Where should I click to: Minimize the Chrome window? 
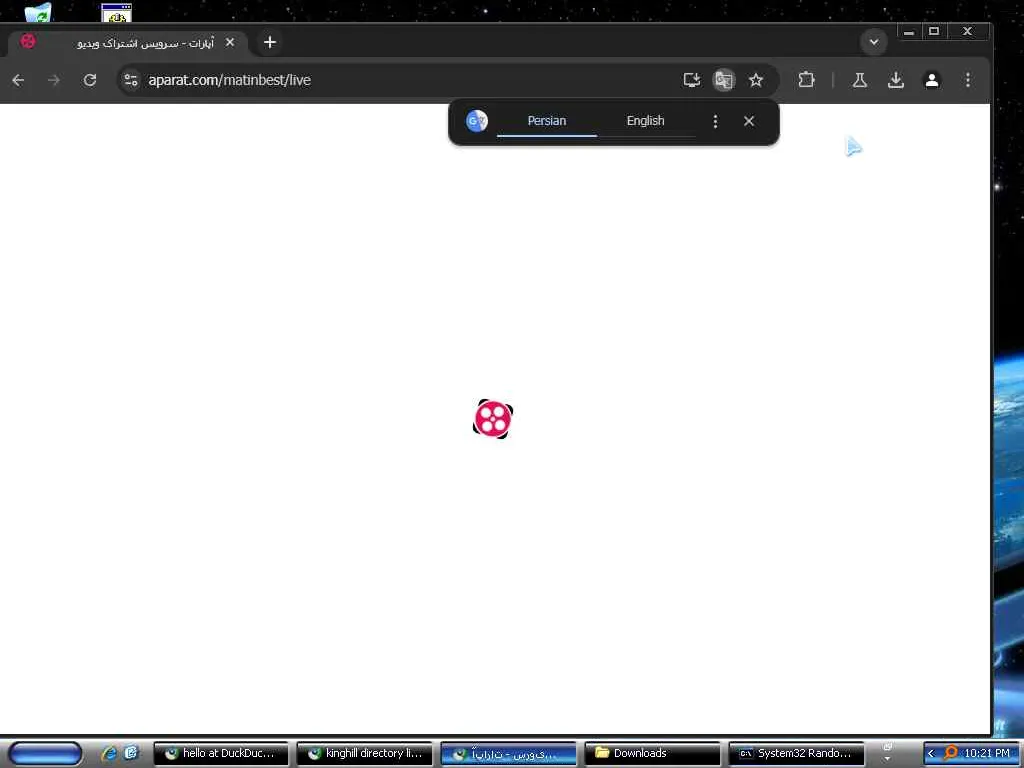tap(908, 31)
